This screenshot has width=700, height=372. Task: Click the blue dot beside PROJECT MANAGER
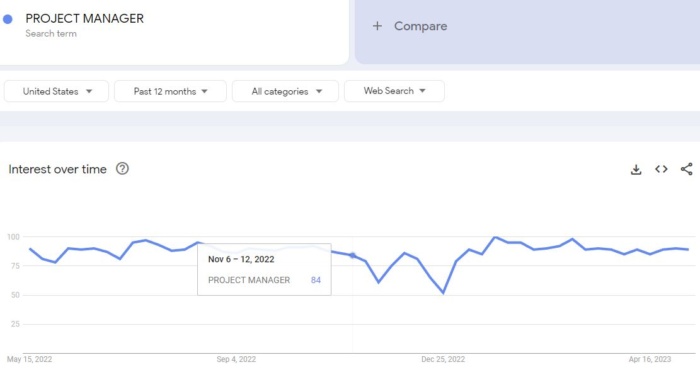(x=8, y=19)
